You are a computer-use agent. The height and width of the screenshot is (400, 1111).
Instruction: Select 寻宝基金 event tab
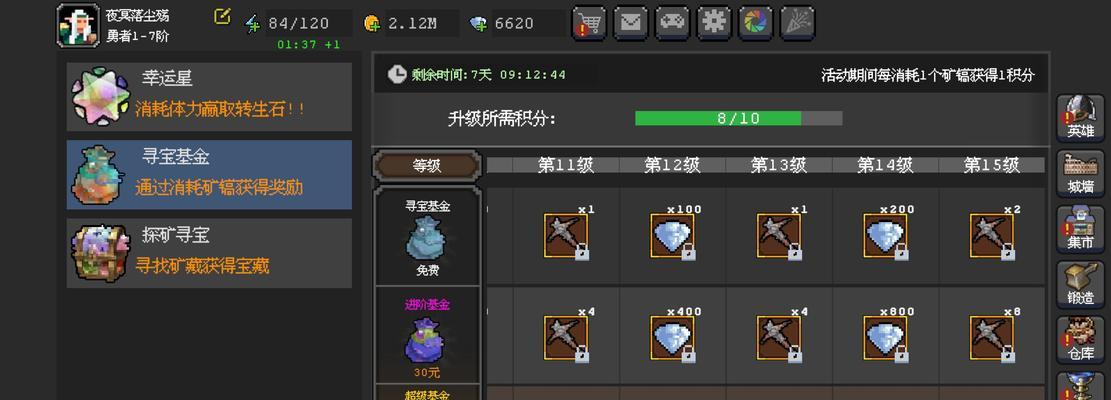click(x=209, y=175)
